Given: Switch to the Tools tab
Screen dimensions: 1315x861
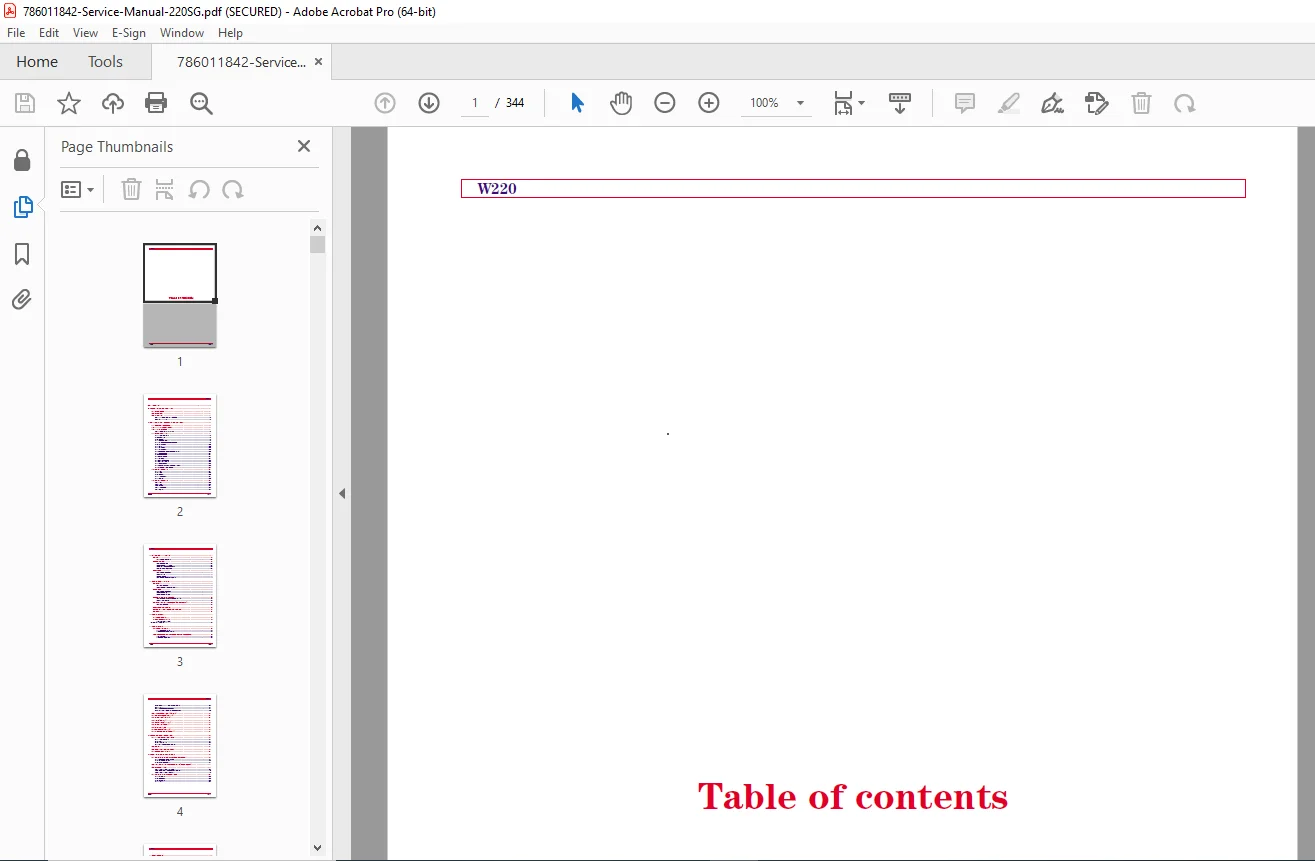Looking at the screenshot, I should coord(105,62).
